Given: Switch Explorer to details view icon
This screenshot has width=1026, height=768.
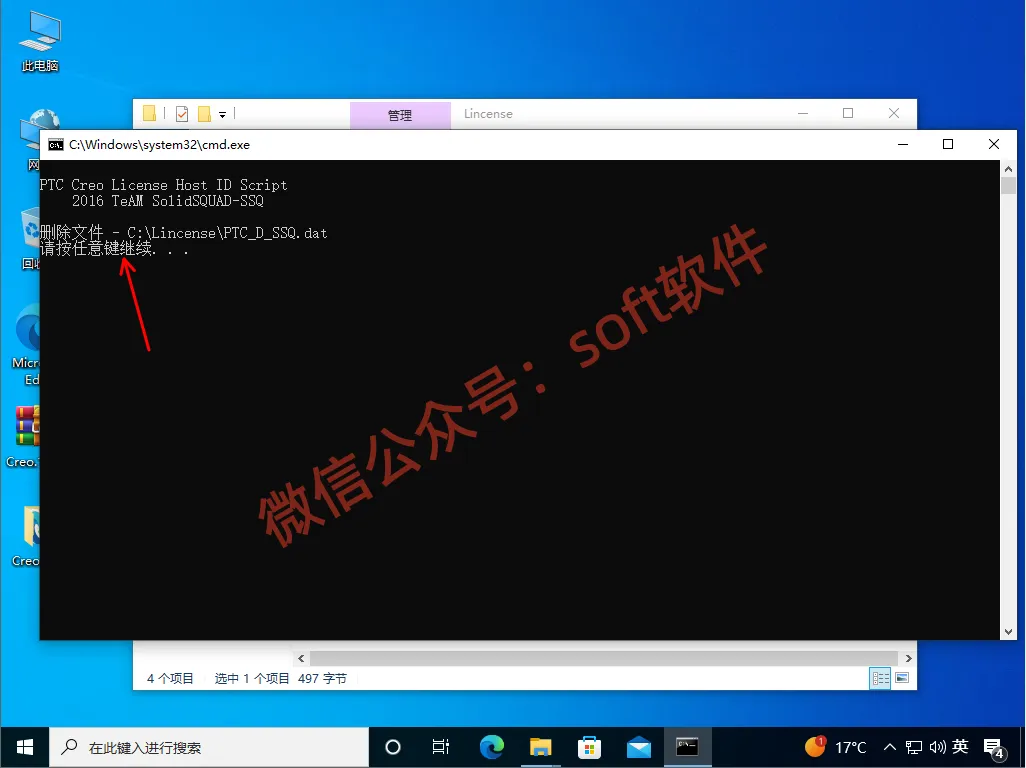Looking at the screenshot, I should tap(881, 678).
